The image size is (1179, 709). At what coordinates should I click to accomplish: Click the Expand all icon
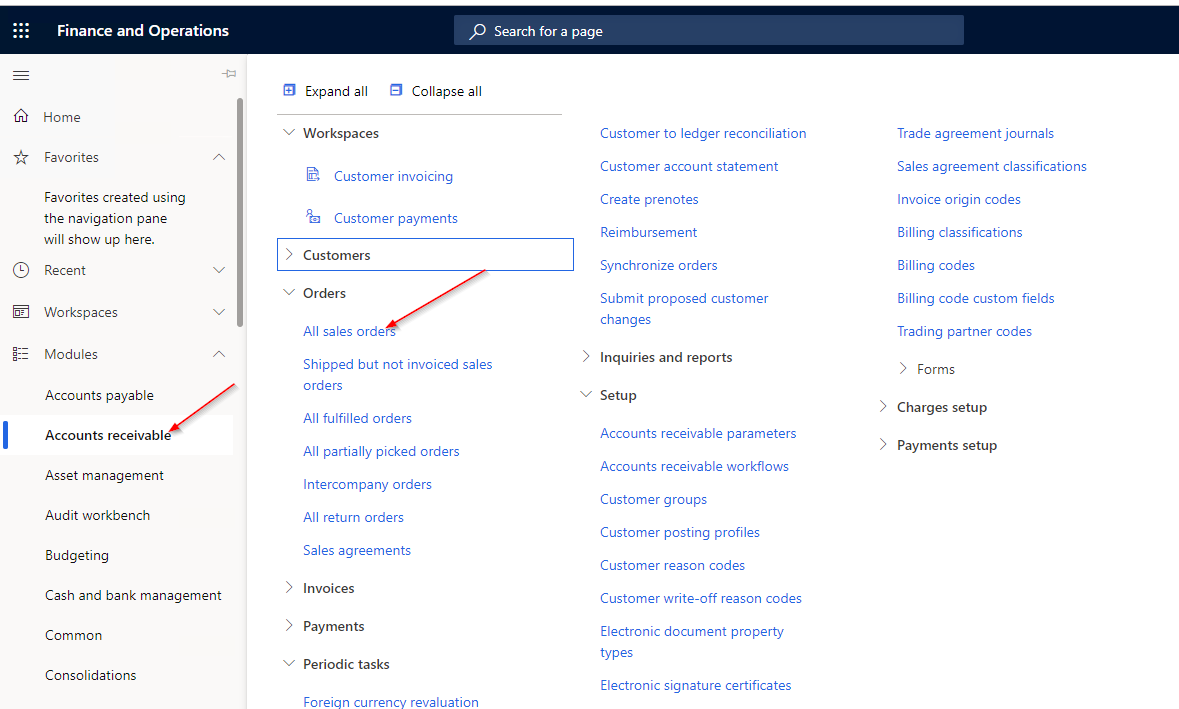point(290,91)
